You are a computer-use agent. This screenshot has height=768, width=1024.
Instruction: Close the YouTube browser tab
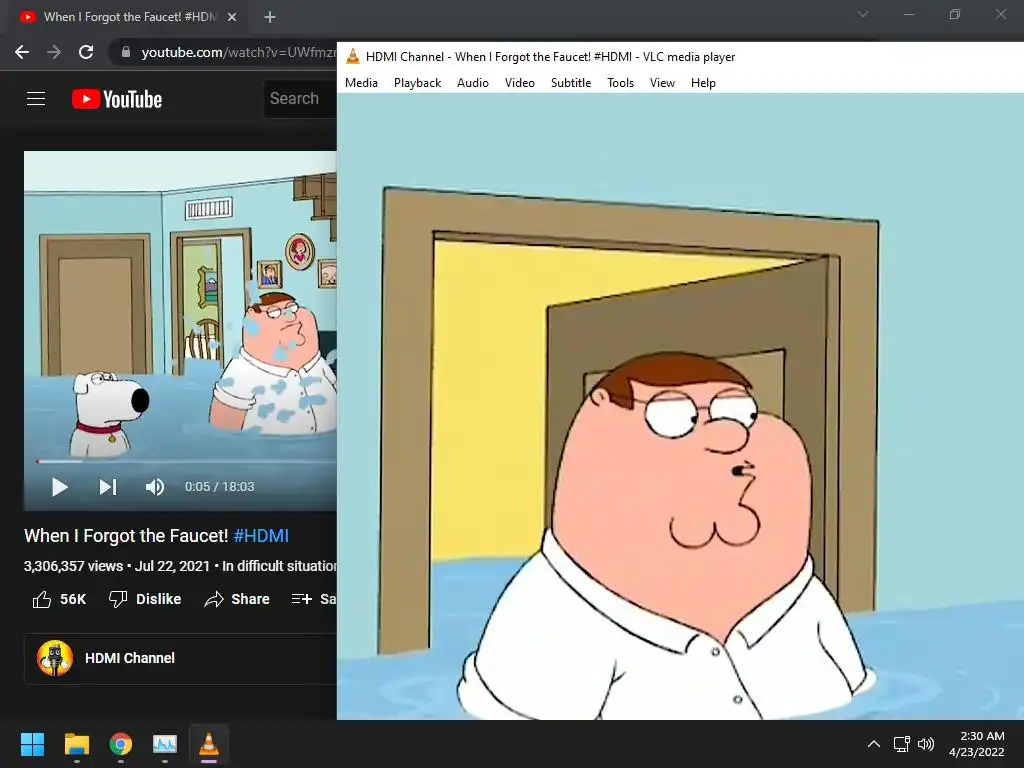point(232,17)
